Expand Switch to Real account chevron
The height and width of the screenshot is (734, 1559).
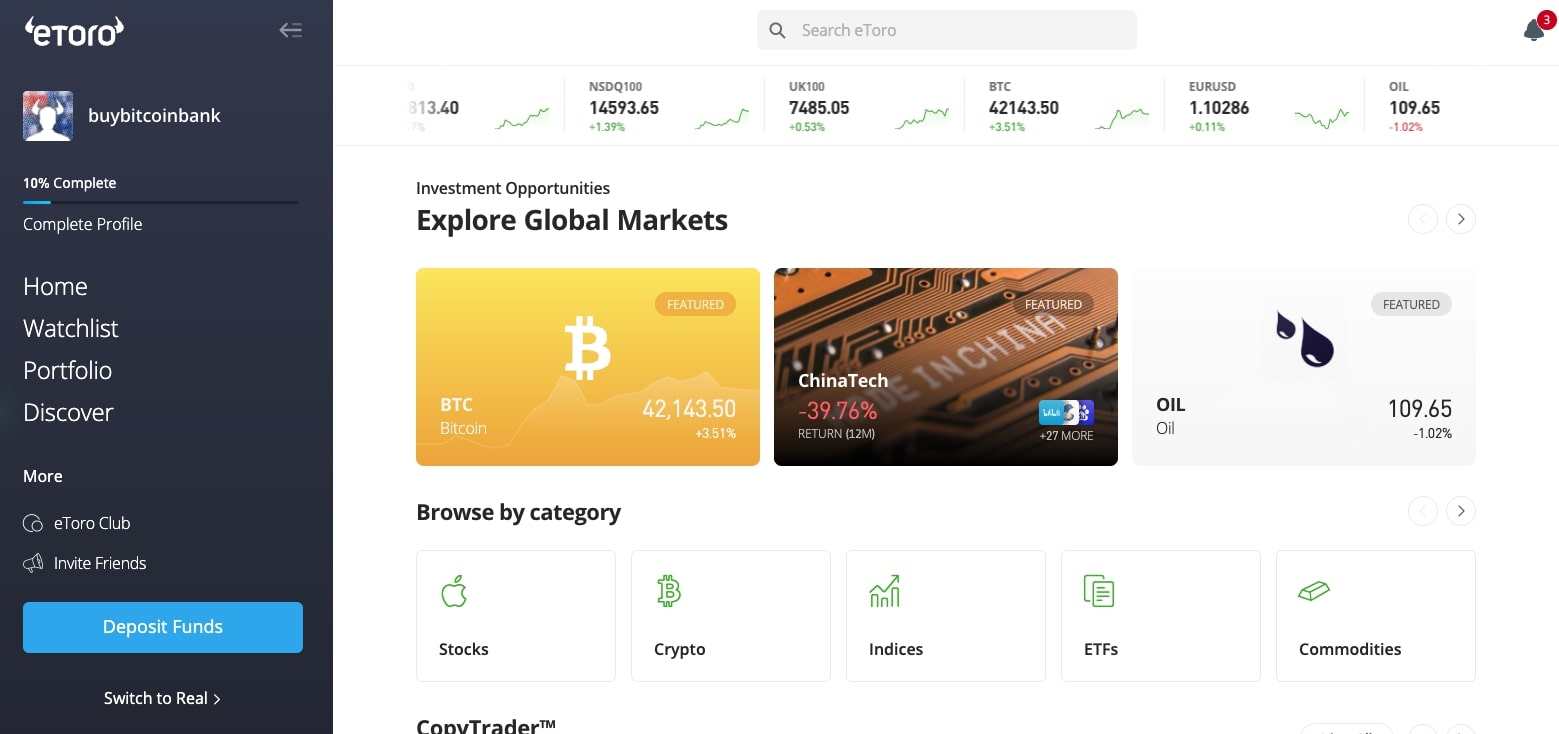click(217, 699)
